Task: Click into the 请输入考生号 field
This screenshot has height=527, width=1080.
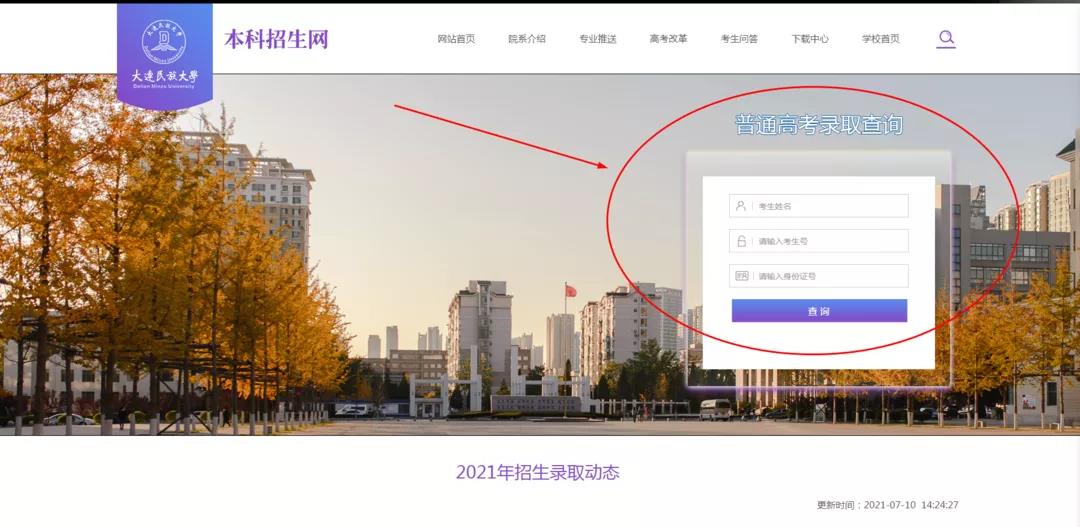Action: (x=830, y=241)
